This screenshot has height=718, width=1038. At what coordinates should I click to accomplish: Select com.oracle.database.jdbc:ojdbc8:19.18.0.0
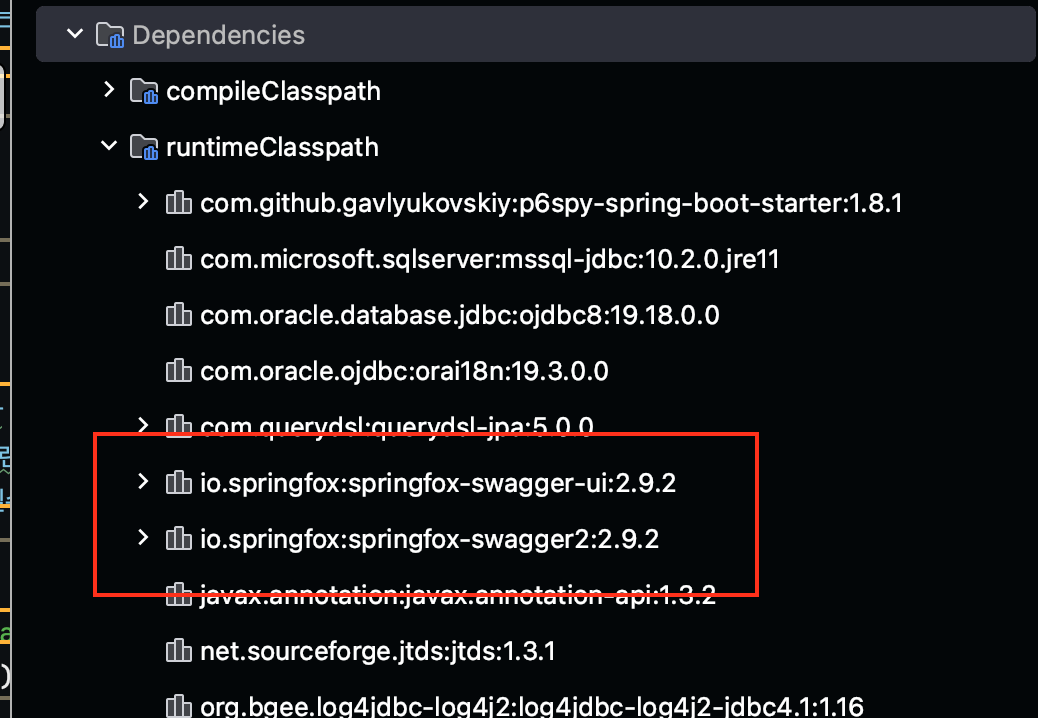(x=459, y=315)
